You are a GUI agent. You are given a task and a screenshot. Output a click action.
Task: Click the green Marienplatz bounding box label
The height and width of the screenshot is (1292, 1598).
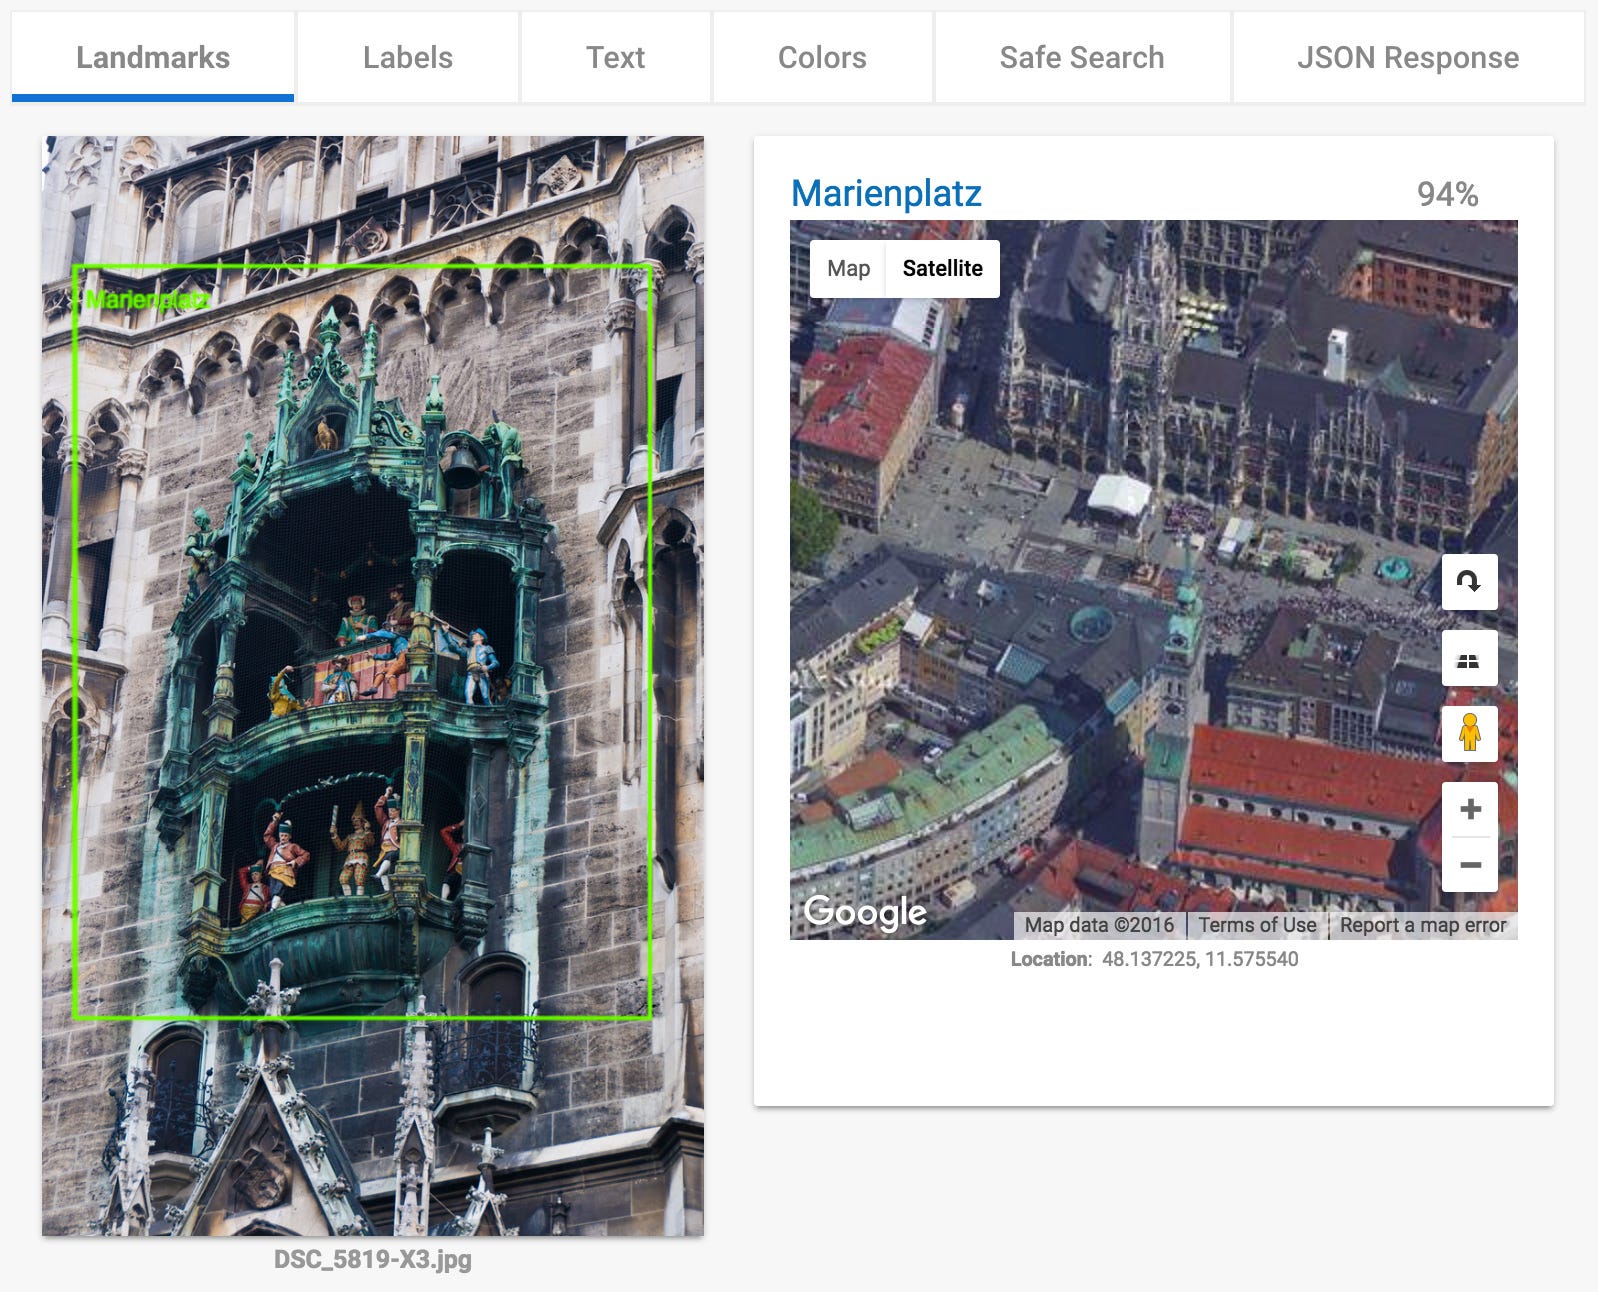click(146, 299)
